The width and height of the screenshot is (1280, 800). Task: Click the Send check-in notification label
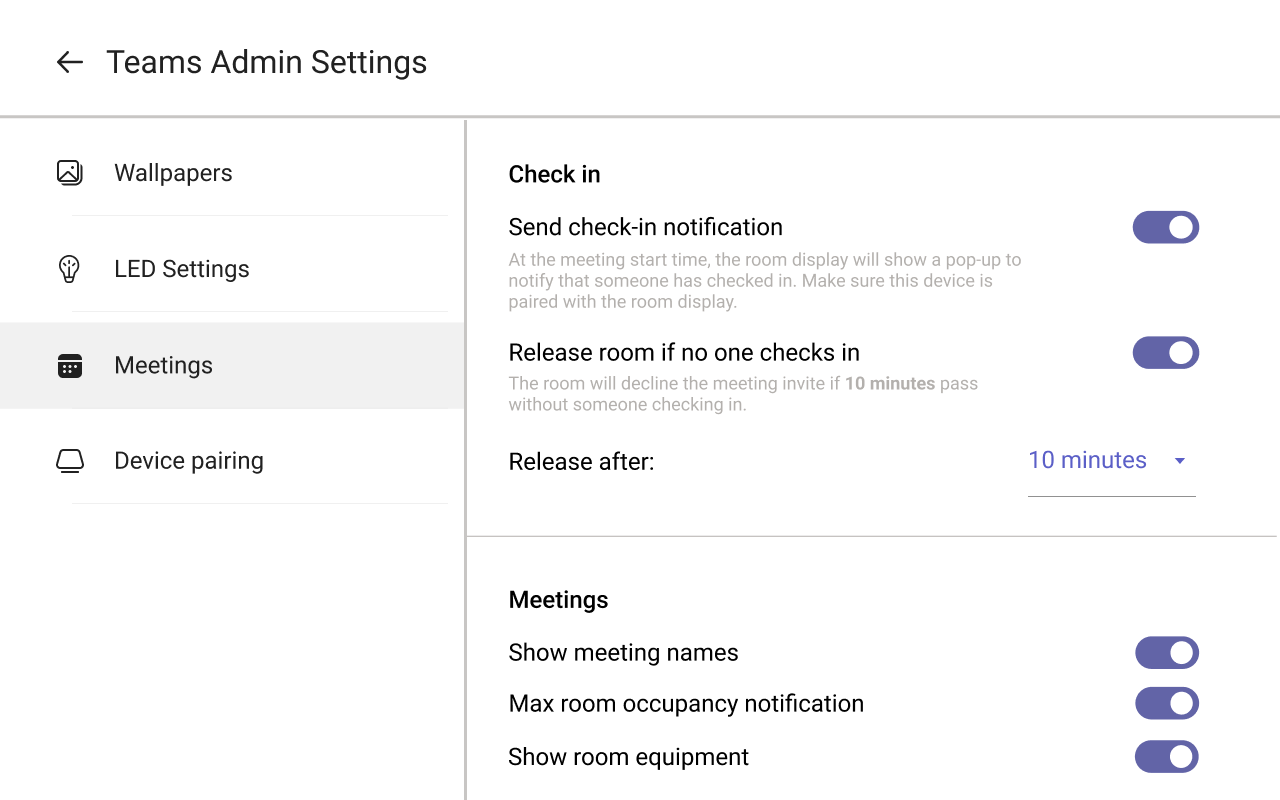pos(646,227)
